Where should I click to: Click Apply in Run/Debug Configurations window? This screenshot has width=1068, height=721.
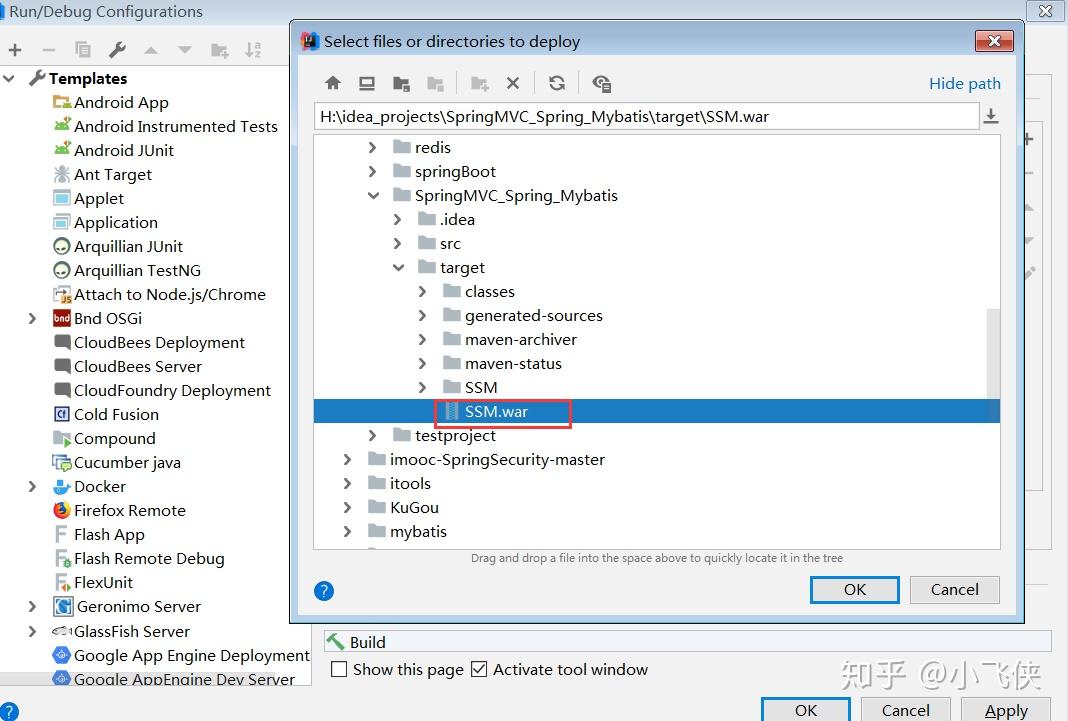[1006, 710]
